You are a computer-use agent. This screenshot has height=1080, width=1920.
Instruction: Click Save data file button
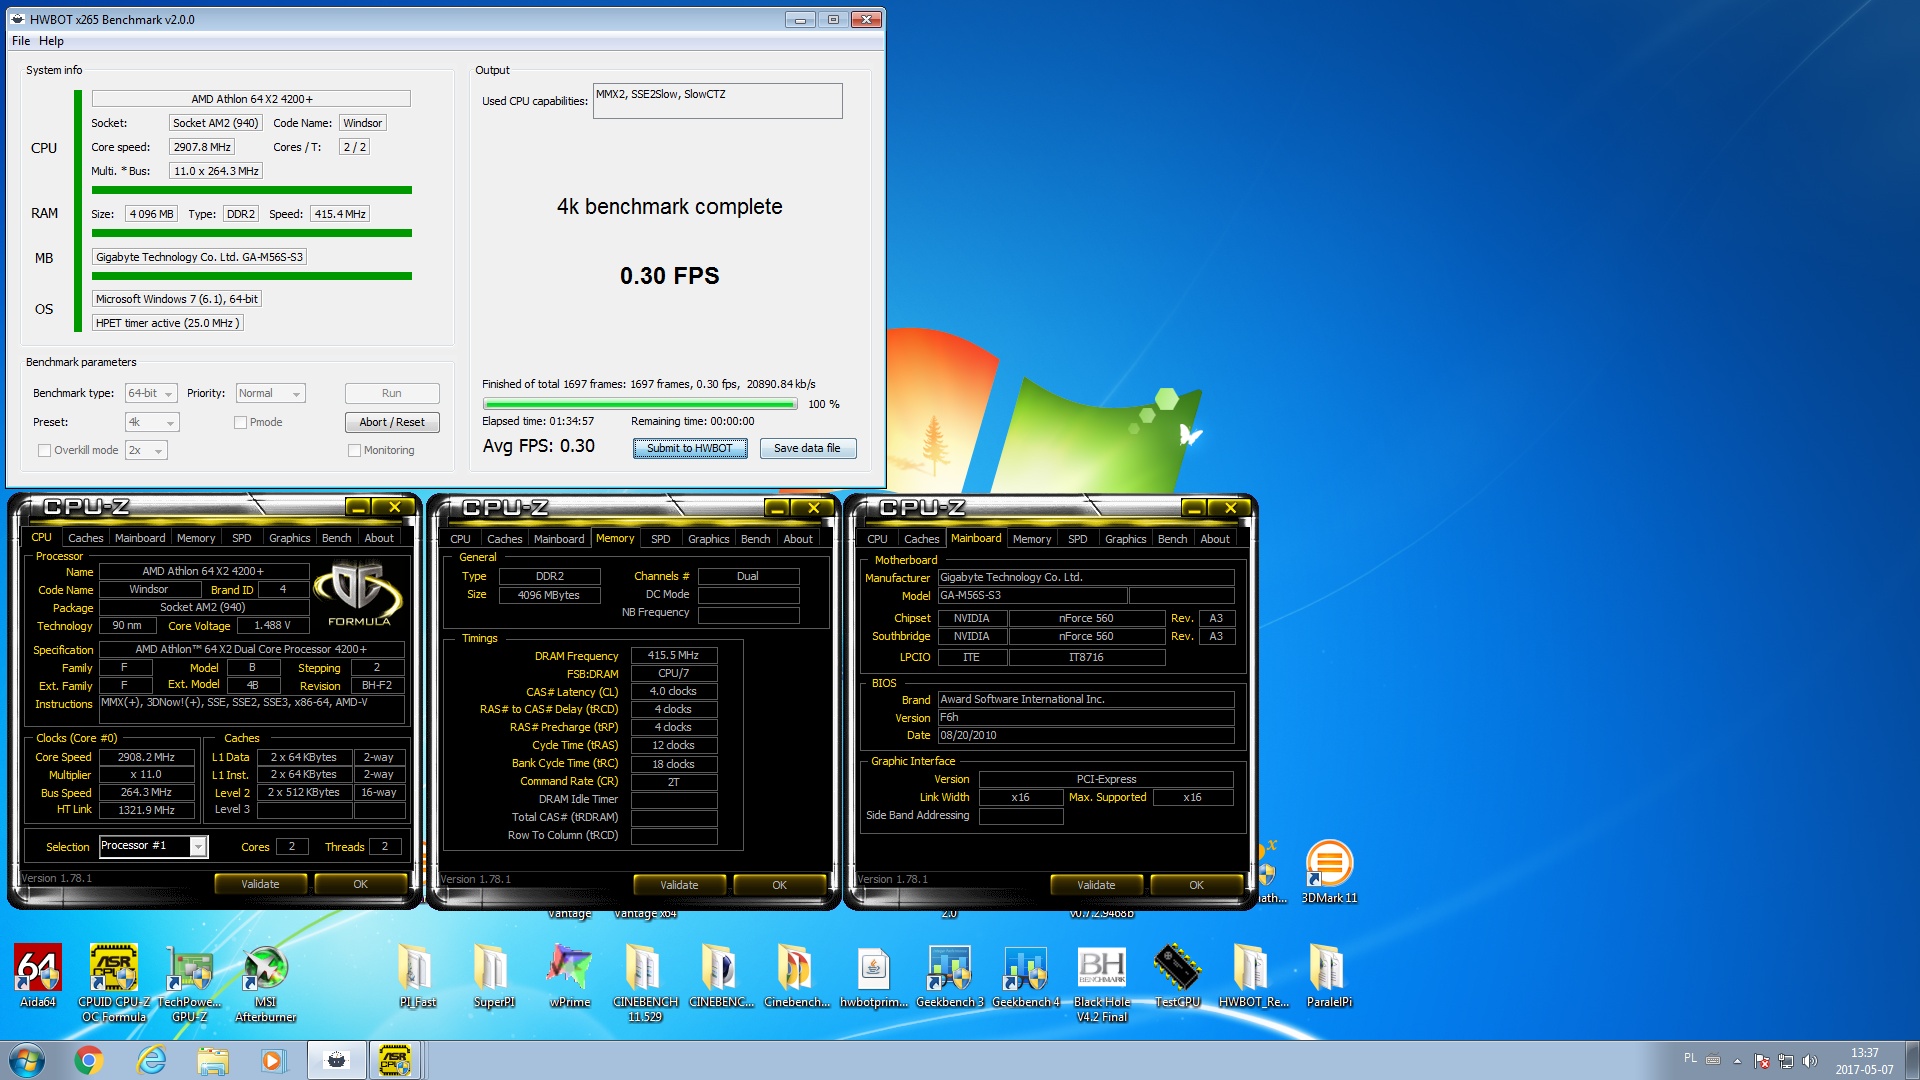point(807,449)
